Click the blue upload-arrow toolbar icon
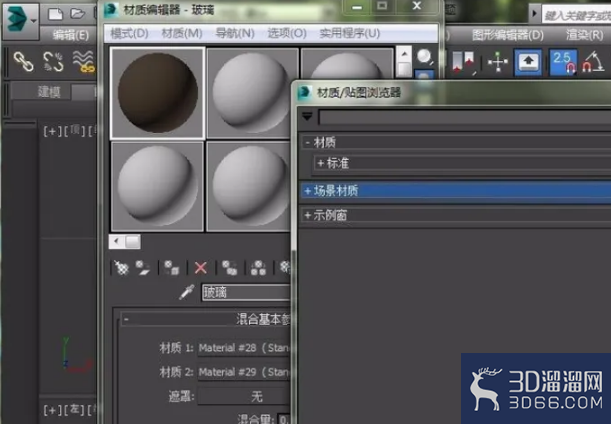Viewport: 611px width, 424px height. coord(528,62)
